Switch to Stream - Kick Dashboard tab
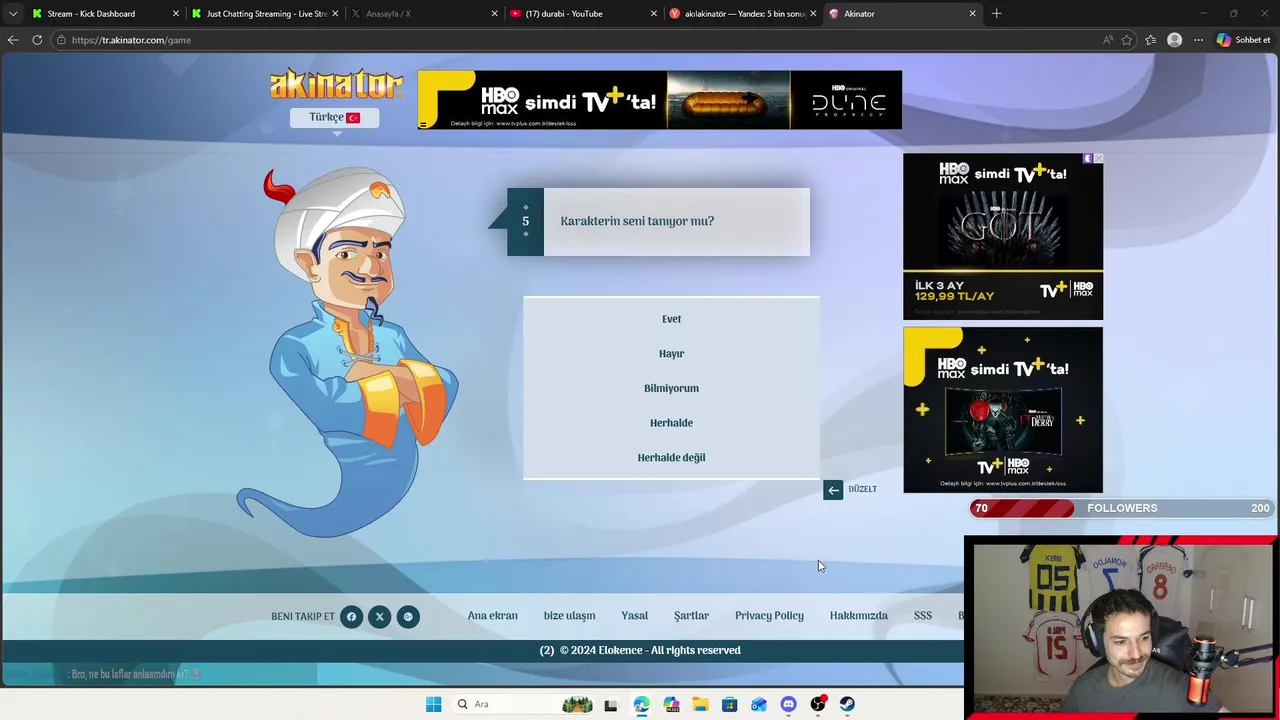 click(x=105, y=14)
